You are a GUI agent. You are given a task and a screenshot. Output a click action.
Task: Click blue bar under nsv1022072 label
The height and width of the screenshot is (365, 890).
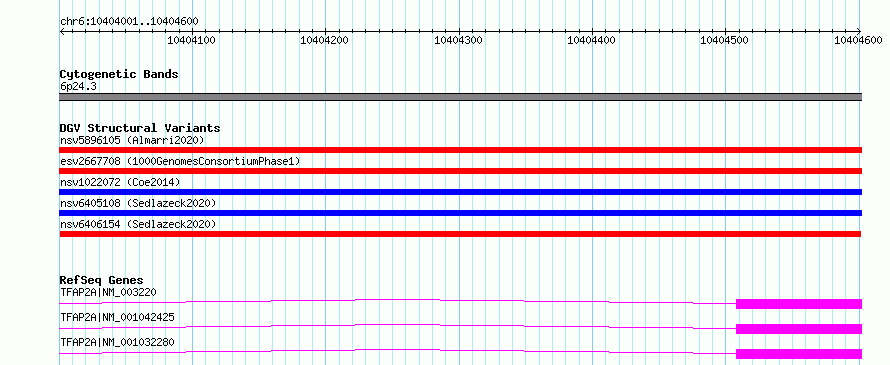click(460, 192)
